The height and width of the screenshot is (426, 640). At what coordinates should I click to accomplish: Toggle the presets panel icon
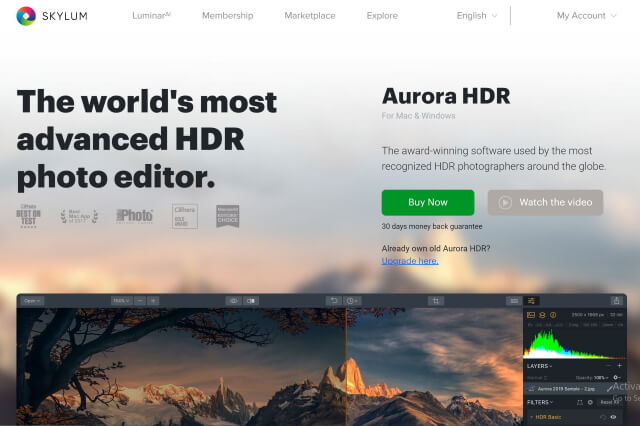(514, 301)
